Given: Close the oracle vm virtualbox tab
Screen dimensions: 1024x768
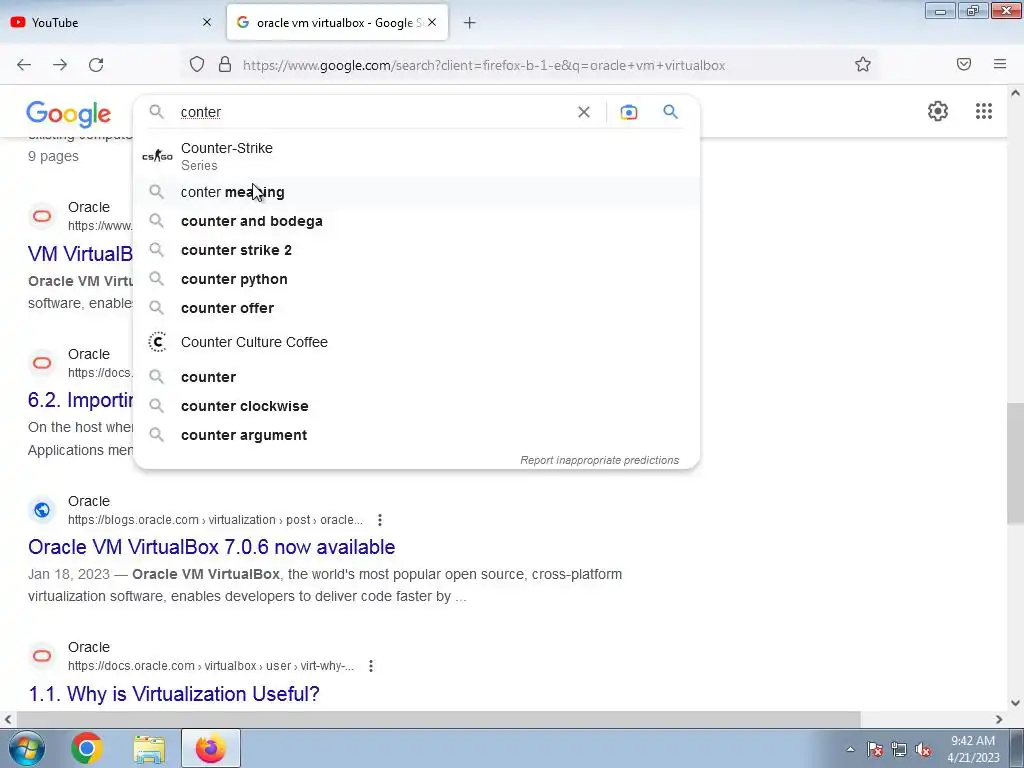Looking at the screenshot, I should [432, 22].
